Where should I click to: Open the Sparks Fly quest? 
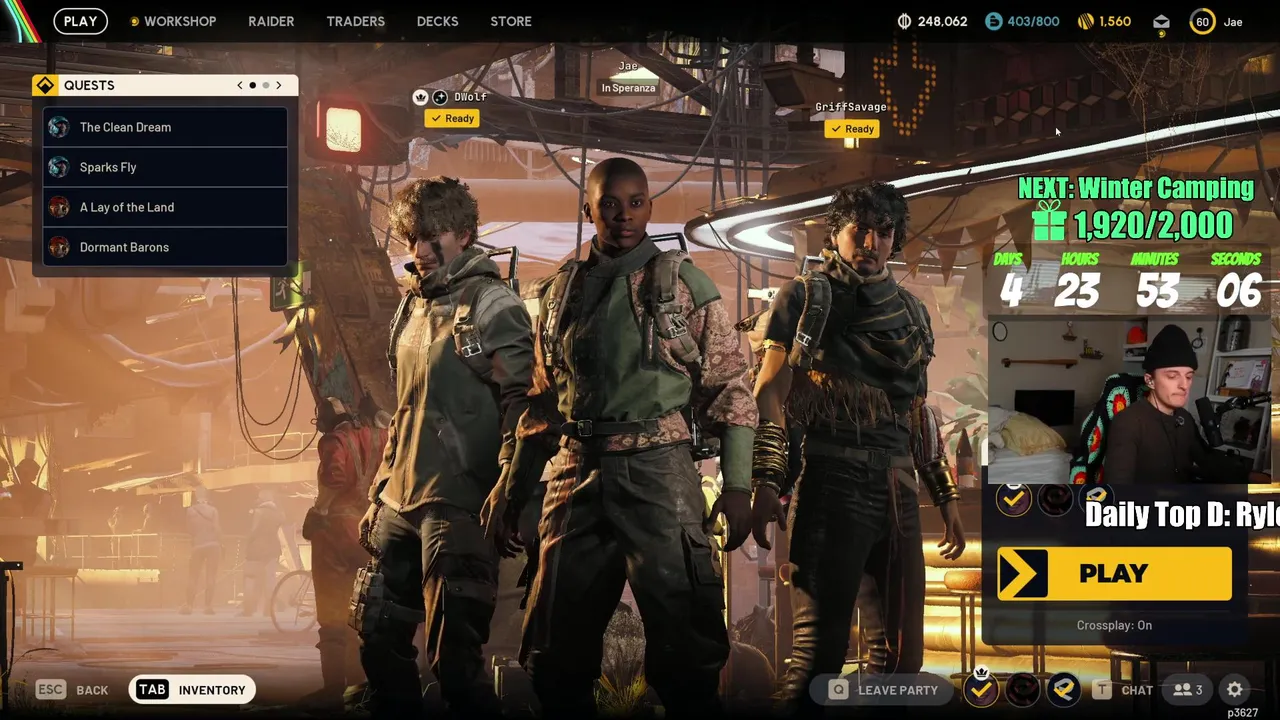pyautogui.click(x=165, y=167)
